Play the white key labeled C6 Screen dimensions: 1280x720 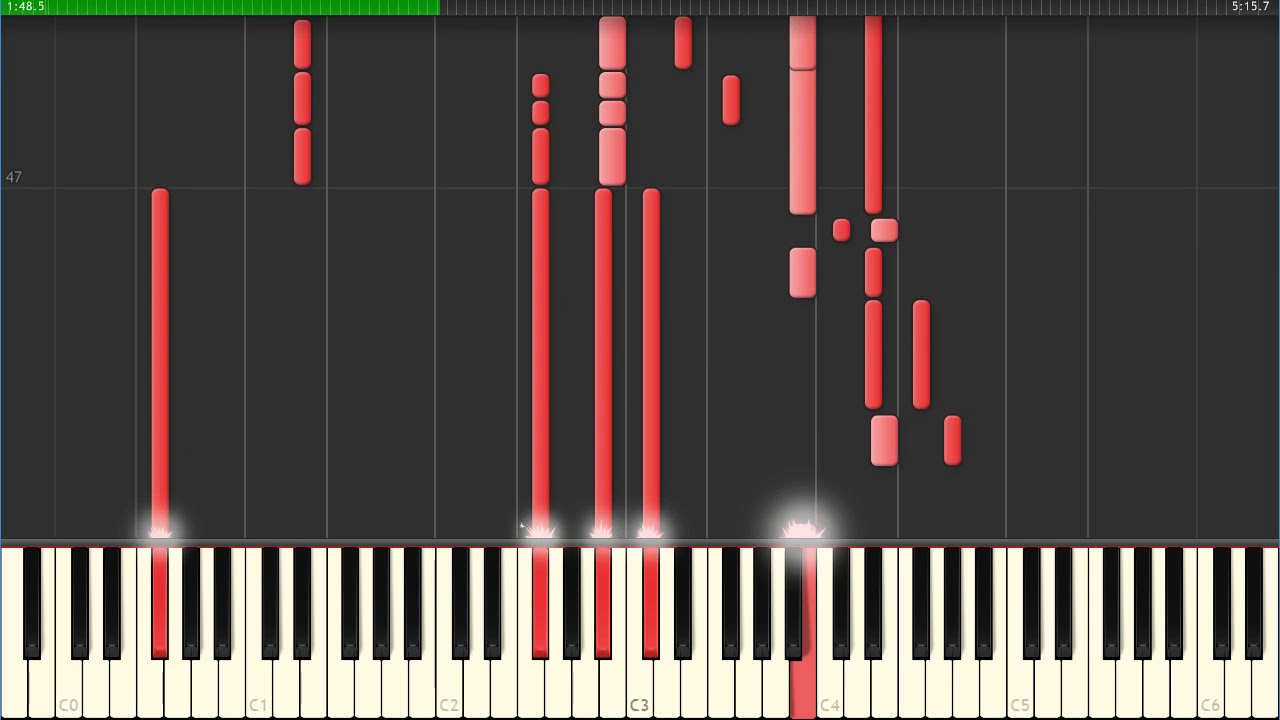(x=1210, y=690)
